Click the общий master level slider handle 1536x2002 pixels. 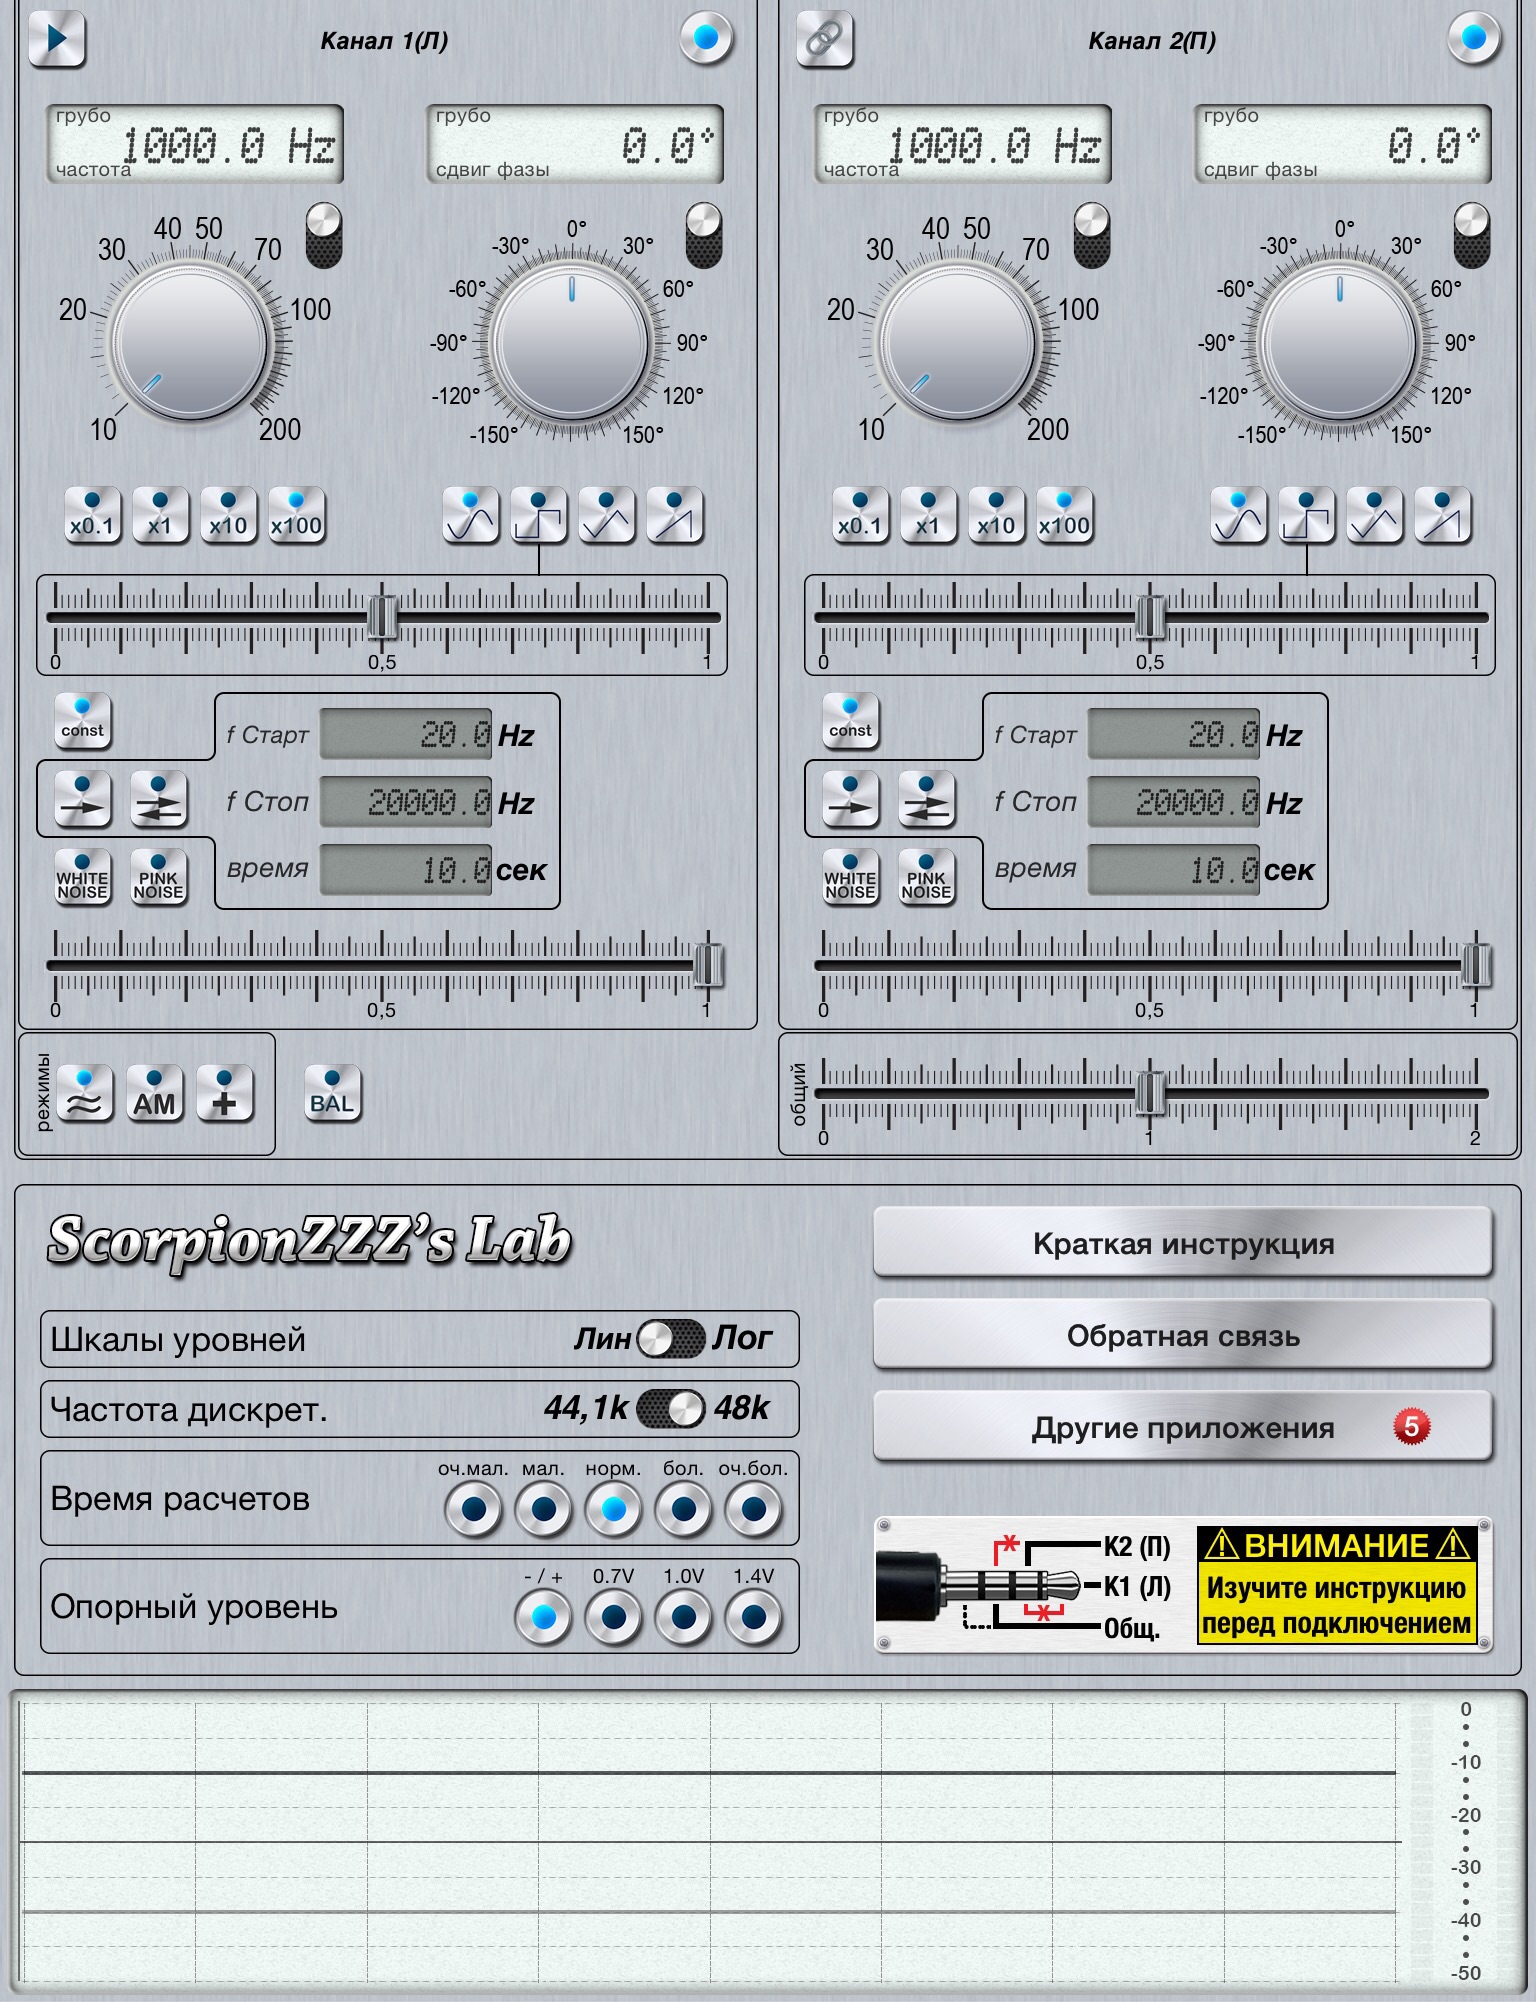(x=1150, y=1093)
